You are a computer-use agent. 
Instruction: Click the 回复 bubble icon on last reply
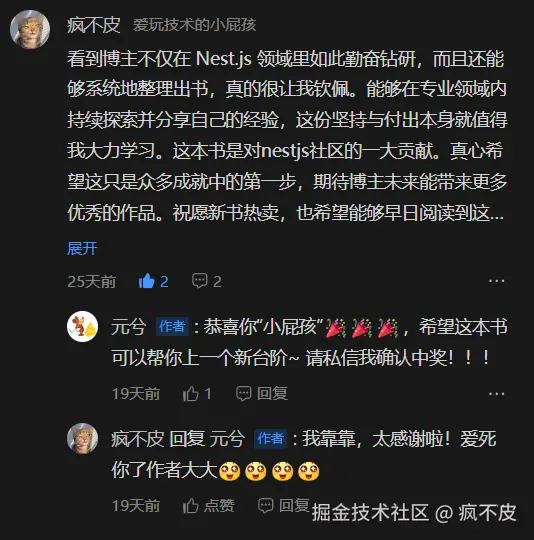266,506
